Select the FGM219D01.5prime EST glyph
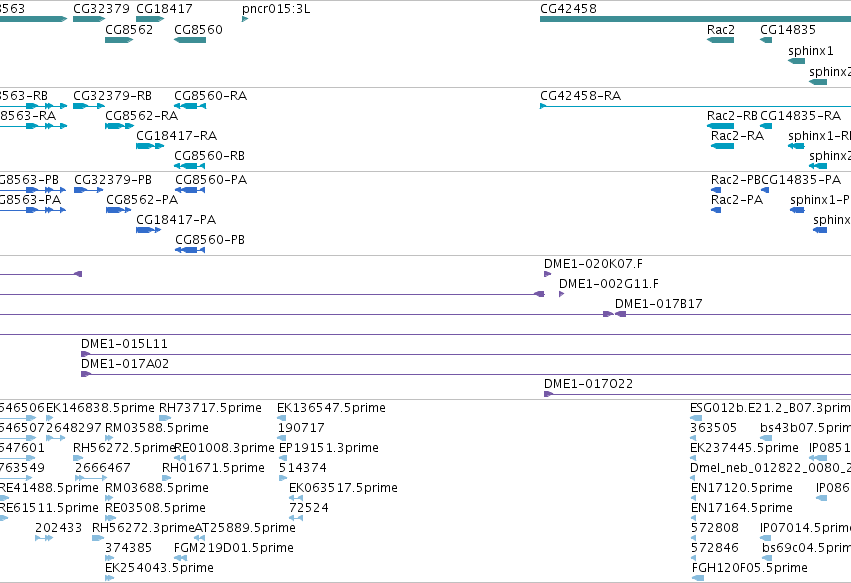The width and height of the screenshot is (851, 583). pos(180,558)
